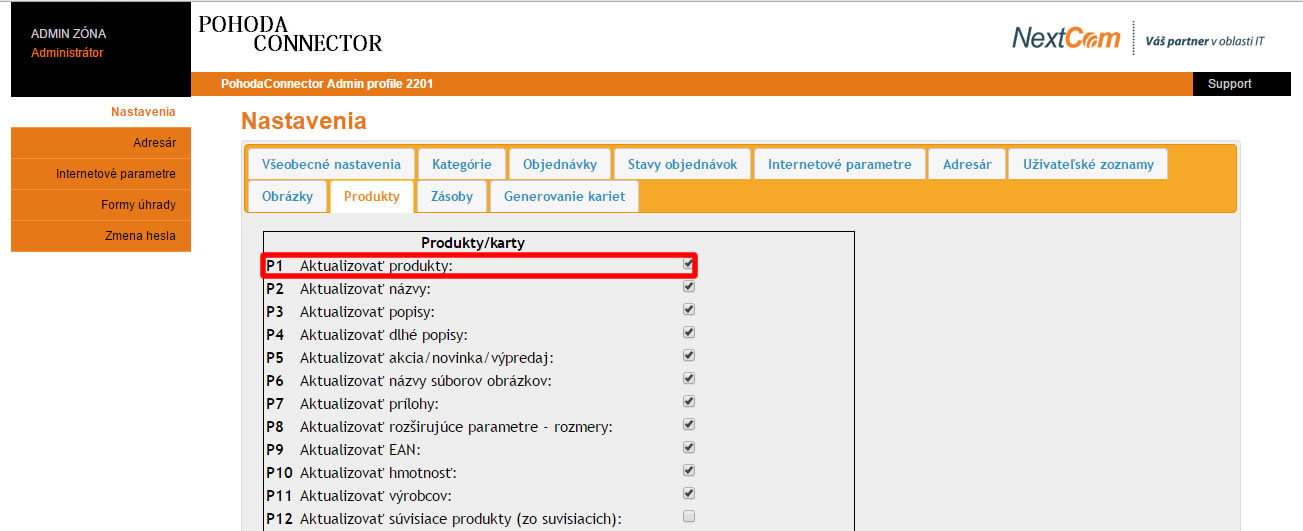The height and width of the screenshot is (531, 1303).
Task: Disable P7 Aktualizovať prílohy
Action: point(688,401)
